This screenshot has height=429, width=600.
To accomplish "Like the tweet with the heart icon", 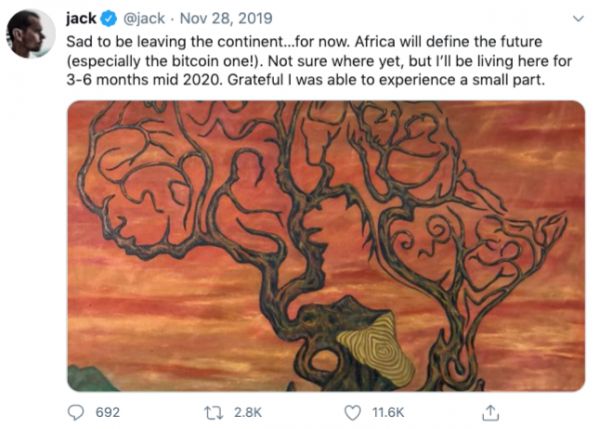I will [352, 411].
